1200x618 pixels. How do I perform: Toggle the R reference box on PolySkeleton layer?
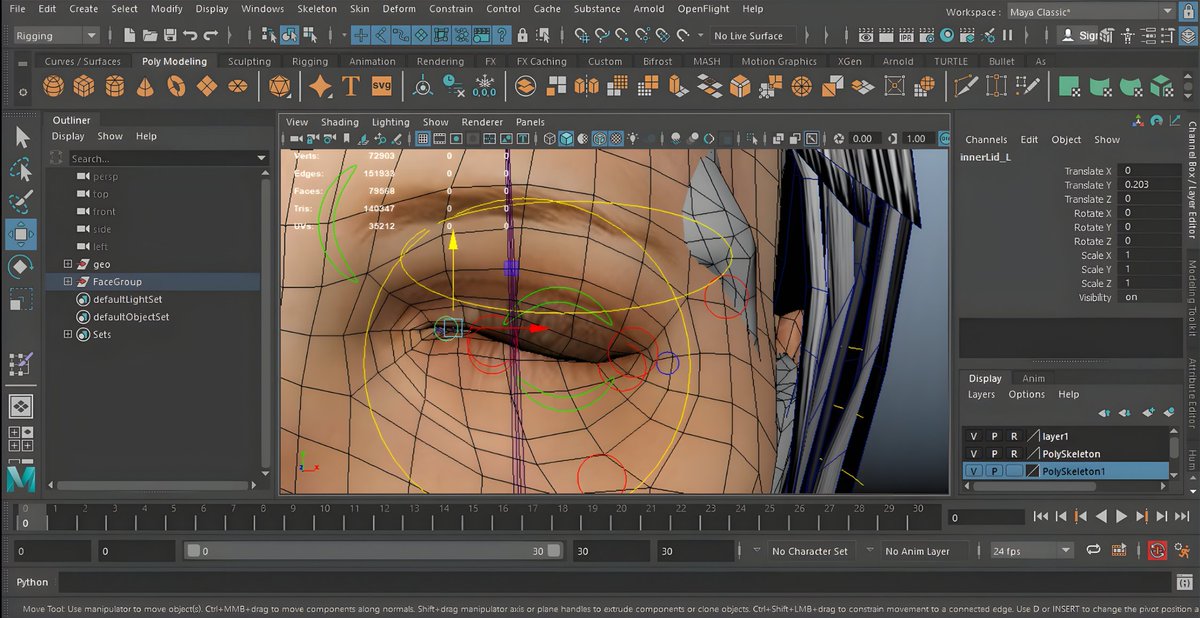pyautogui.click(x=1013, y=454)
